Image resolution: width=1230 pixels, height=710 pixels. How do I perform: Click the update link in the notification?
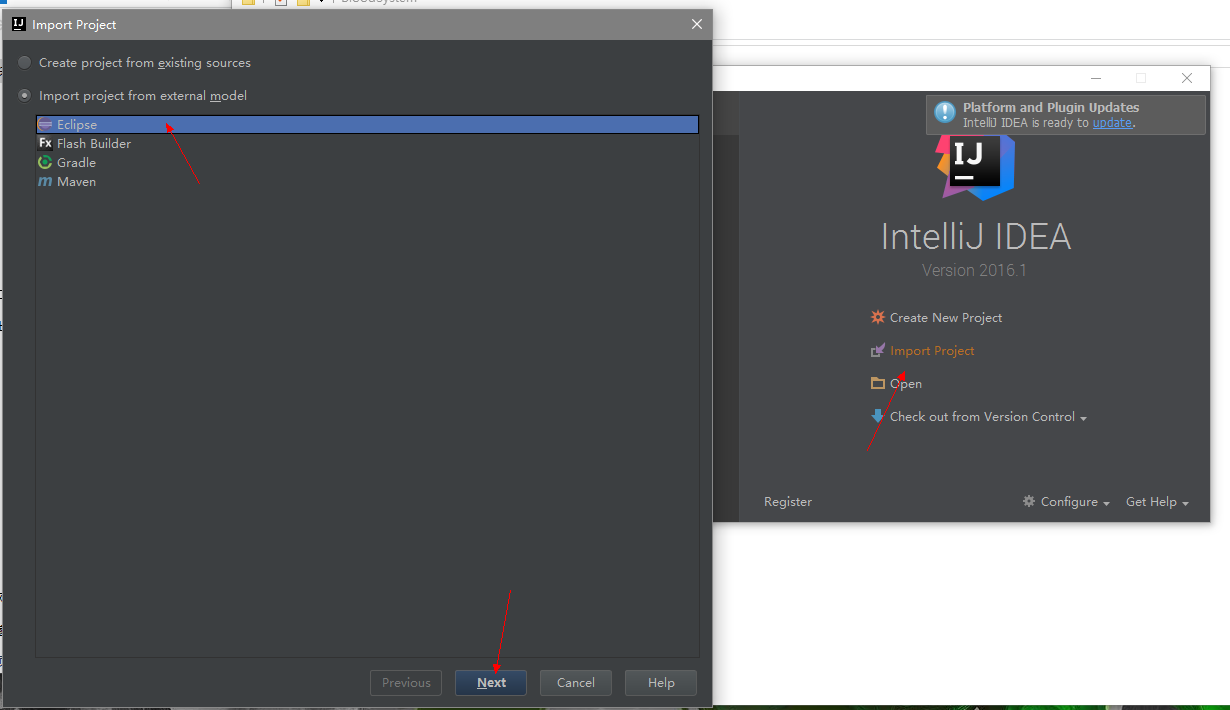(x=1112, y=123)
